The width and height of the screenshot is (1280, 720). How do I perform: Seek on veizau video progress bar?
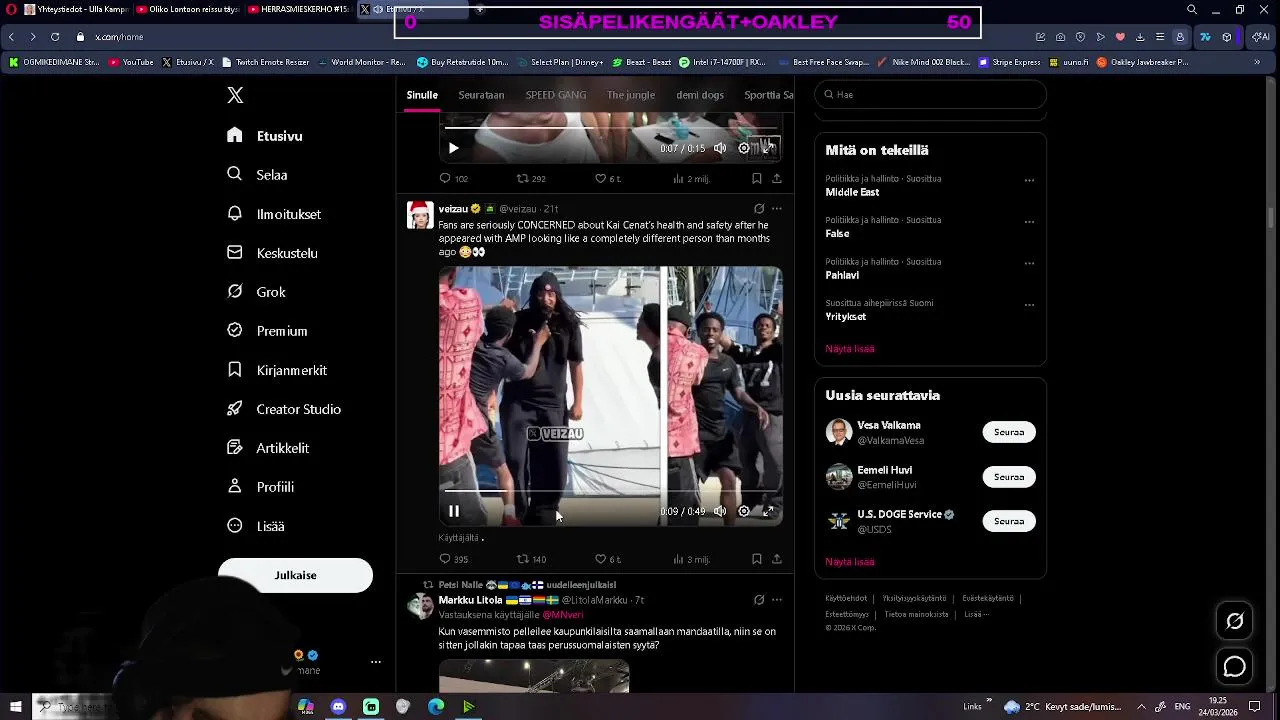click(x=610, y=491)
